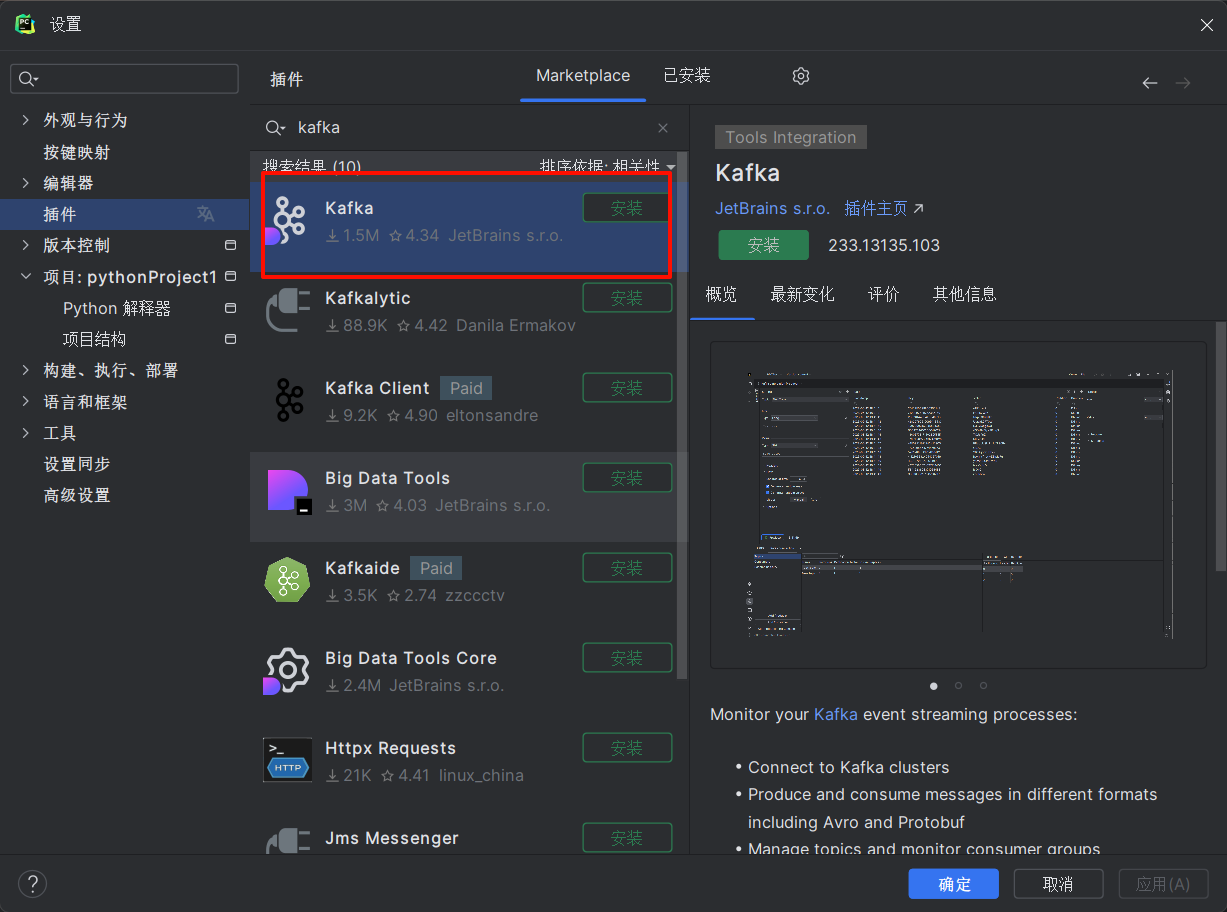Click the settings search magnifier icon
1227x912 pixels.
click(x=28, y=79)
